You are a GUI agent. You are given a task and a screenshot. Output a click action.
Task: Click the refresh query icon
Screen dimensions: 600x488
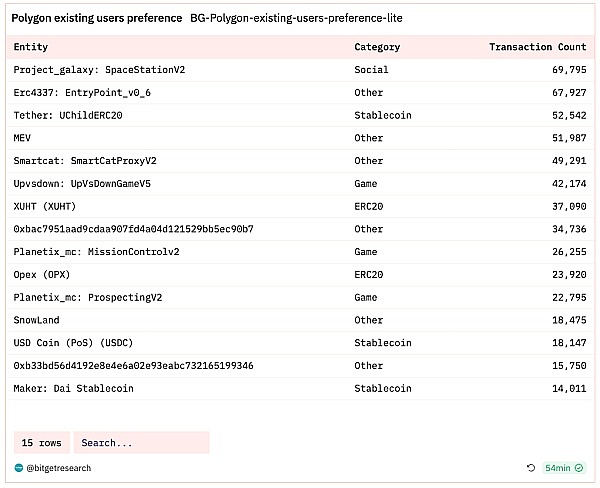[x=531, y=468]
